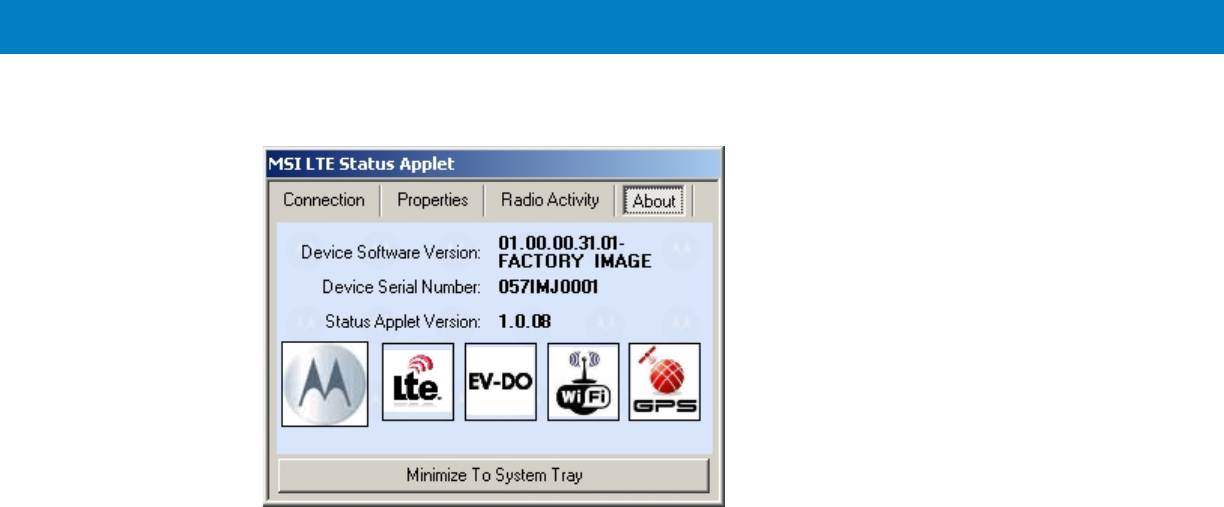1224x507 pixels.
Task: Go to the Radio Activity tab
Action: pyautogui.click(x=550, y=199)
